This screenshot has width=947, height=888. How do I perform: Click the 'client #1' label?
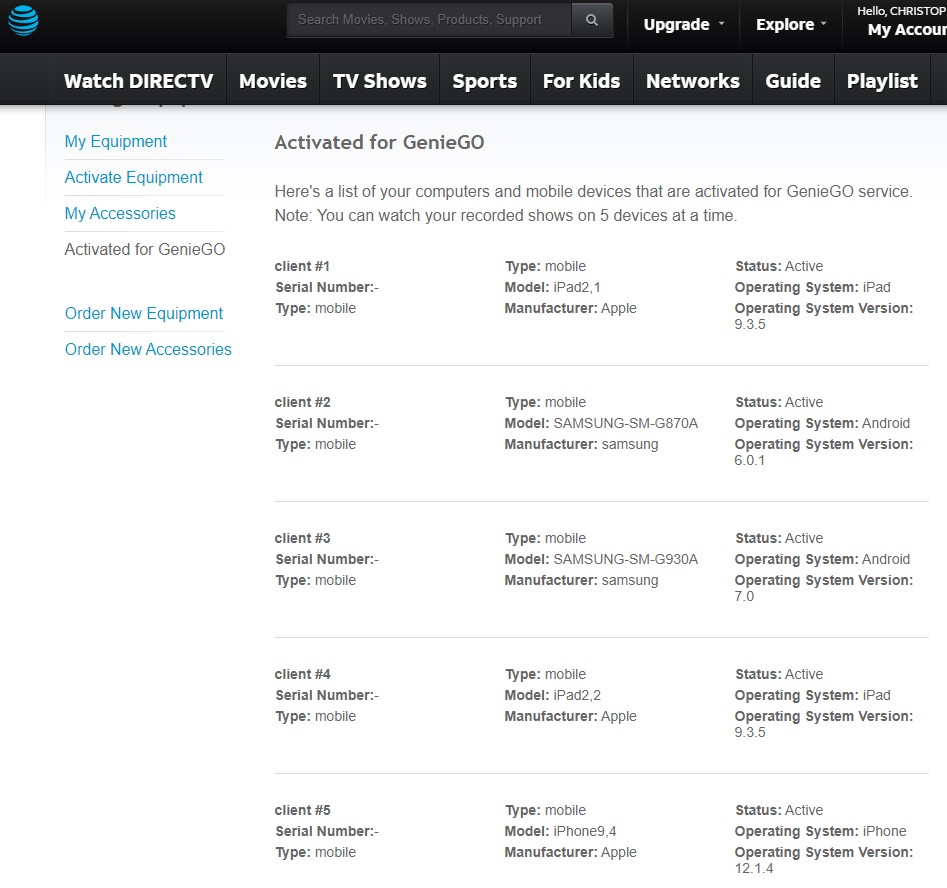(x=302, y=266)
